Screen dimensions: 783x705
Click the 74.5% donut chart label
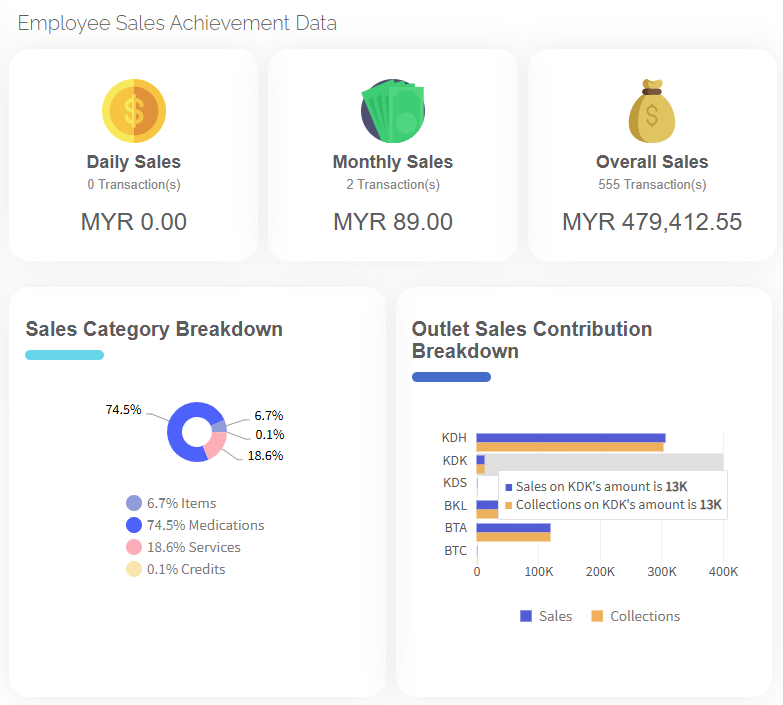click(123, 410)
